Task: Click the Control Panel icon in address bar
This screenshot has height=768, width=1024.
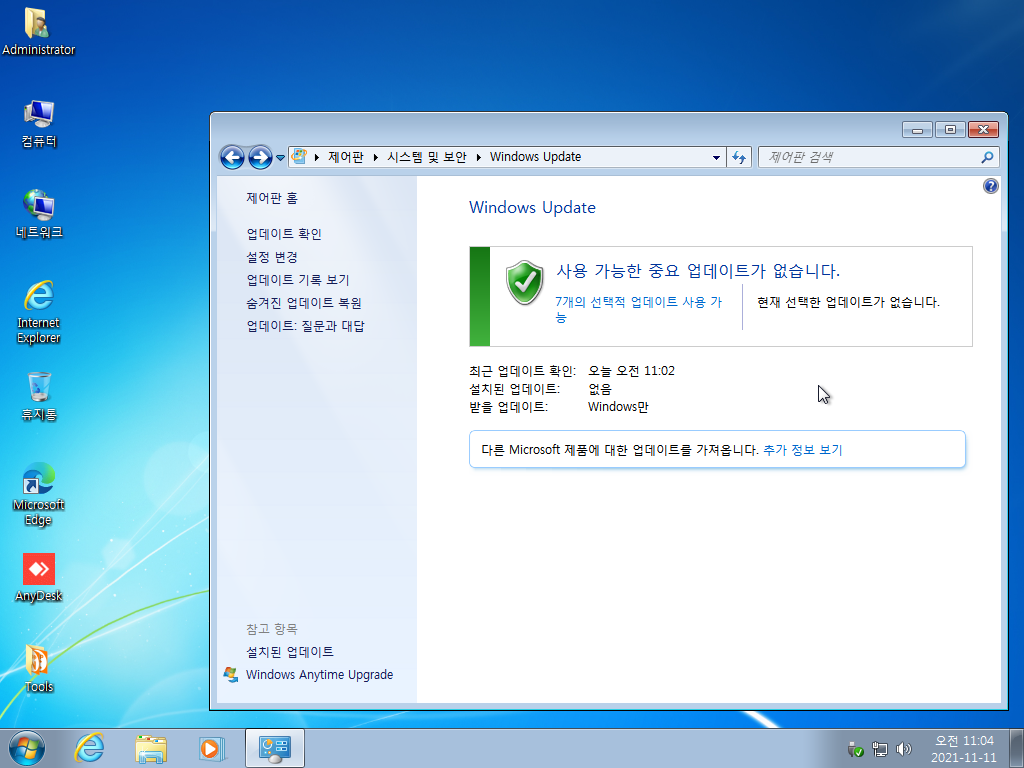Action: pos(299,157)
